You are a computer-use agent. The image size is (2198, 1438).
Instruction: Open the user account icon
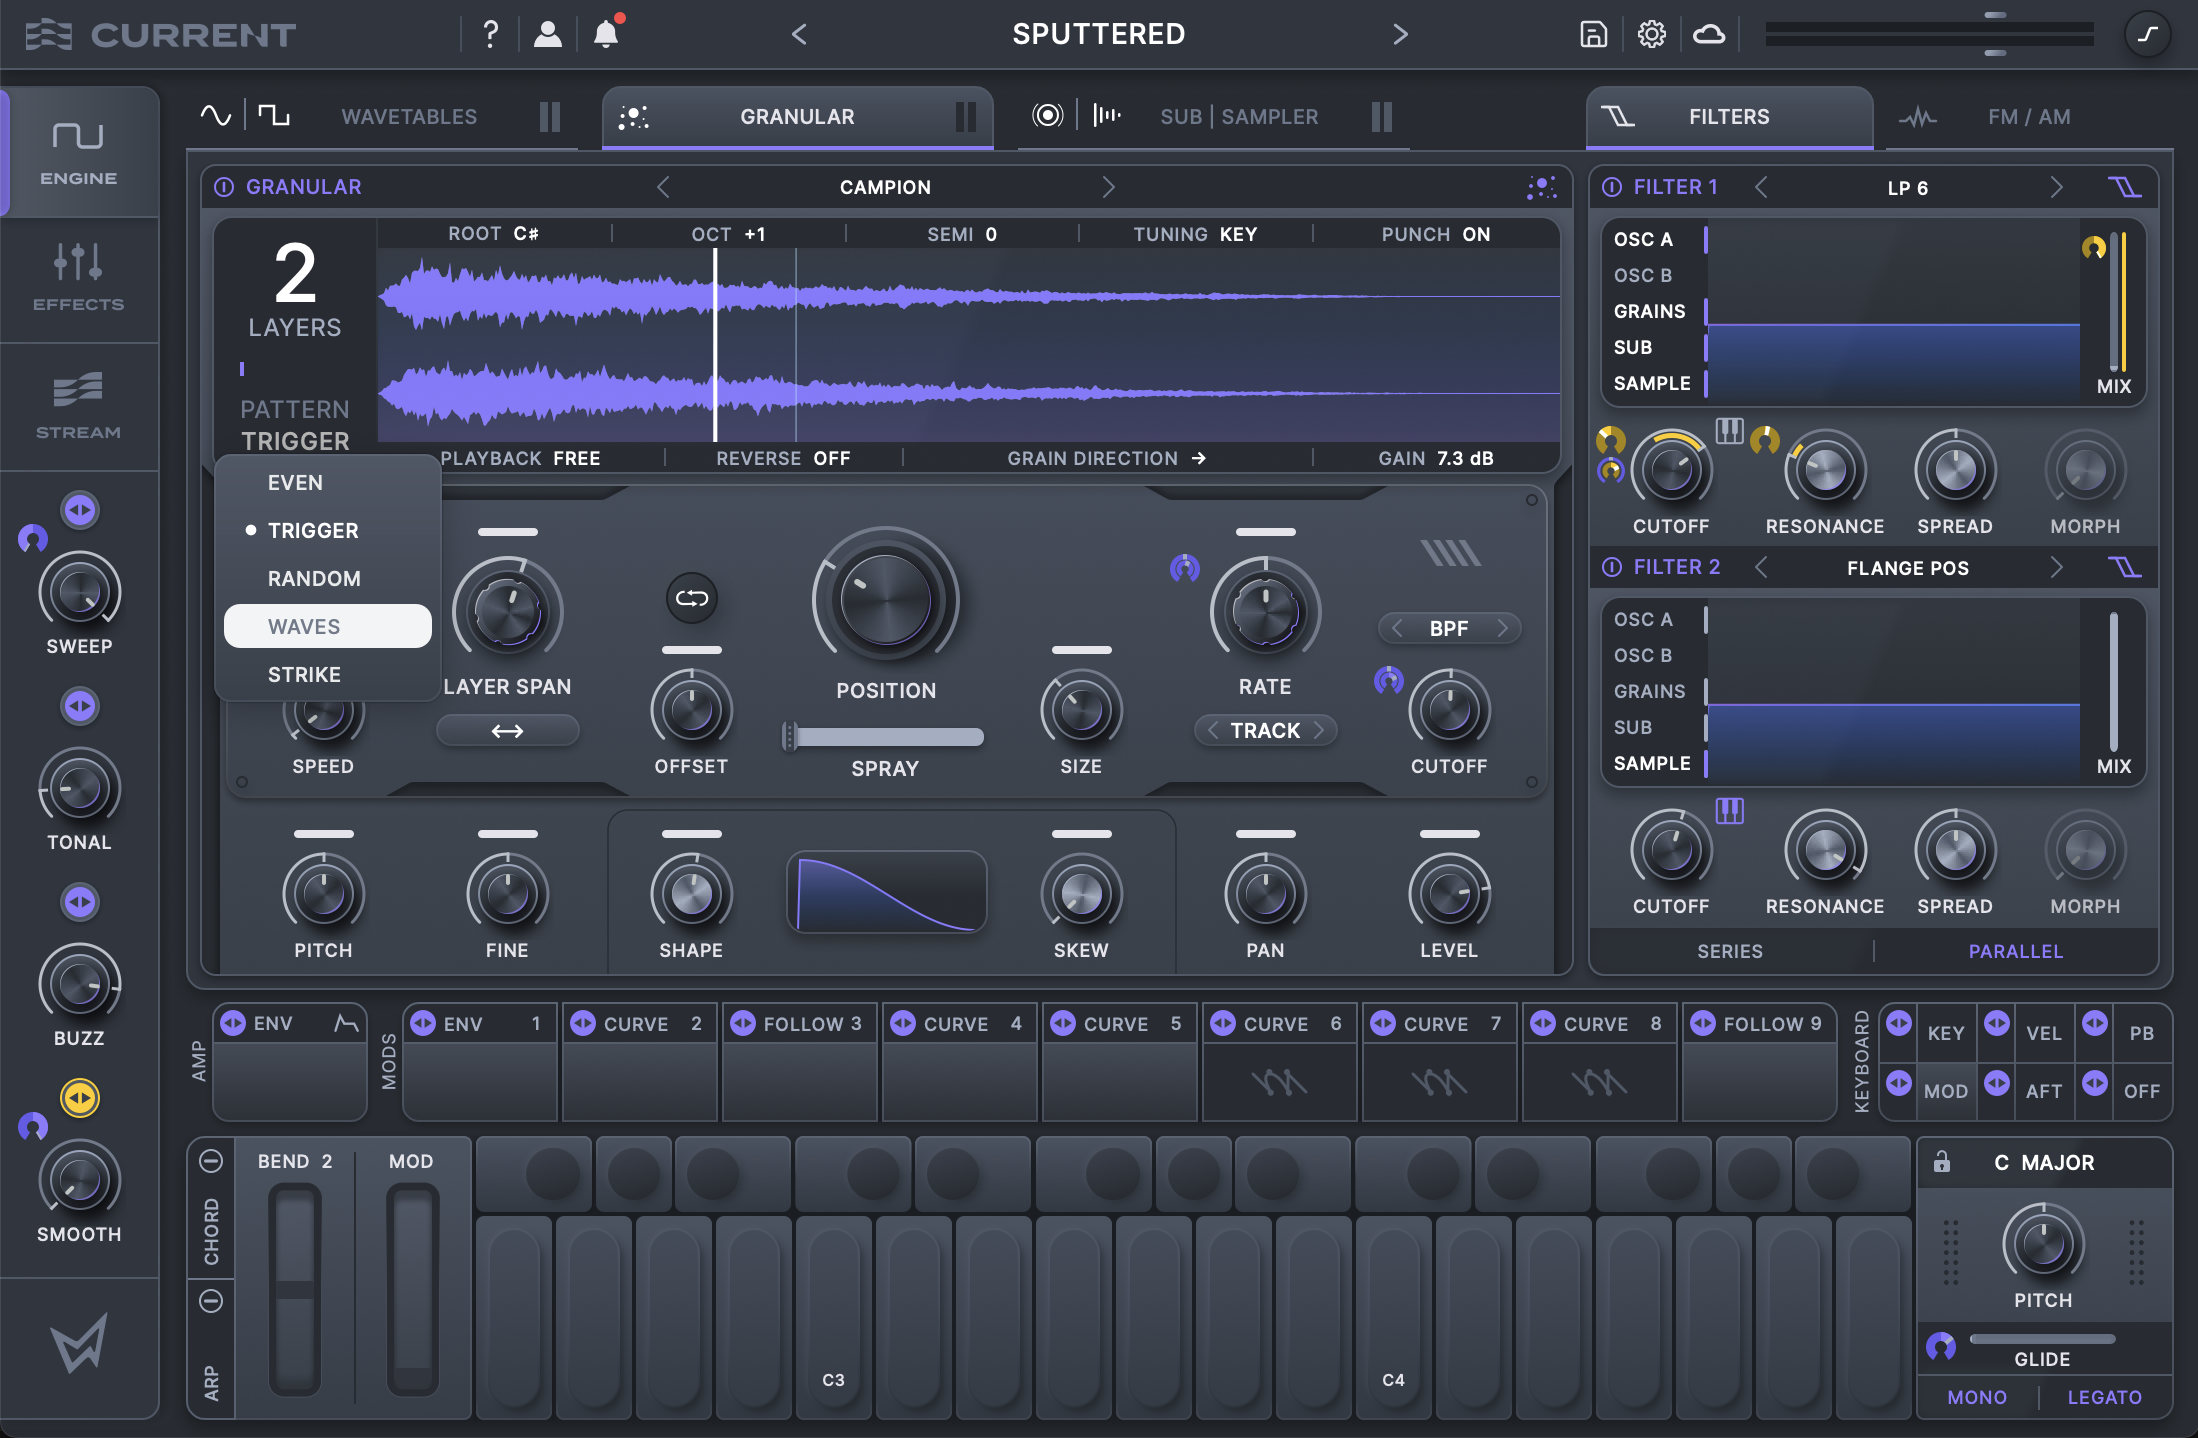tap(547, 34)
